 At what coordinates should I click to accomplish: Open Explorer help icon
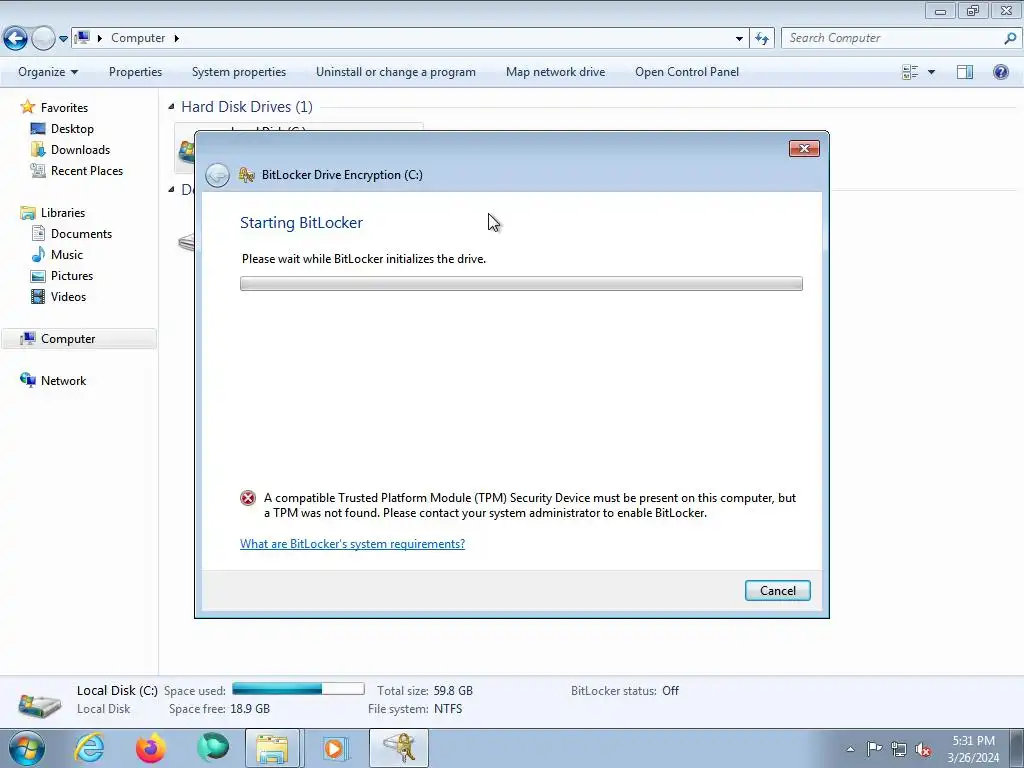1000,72
